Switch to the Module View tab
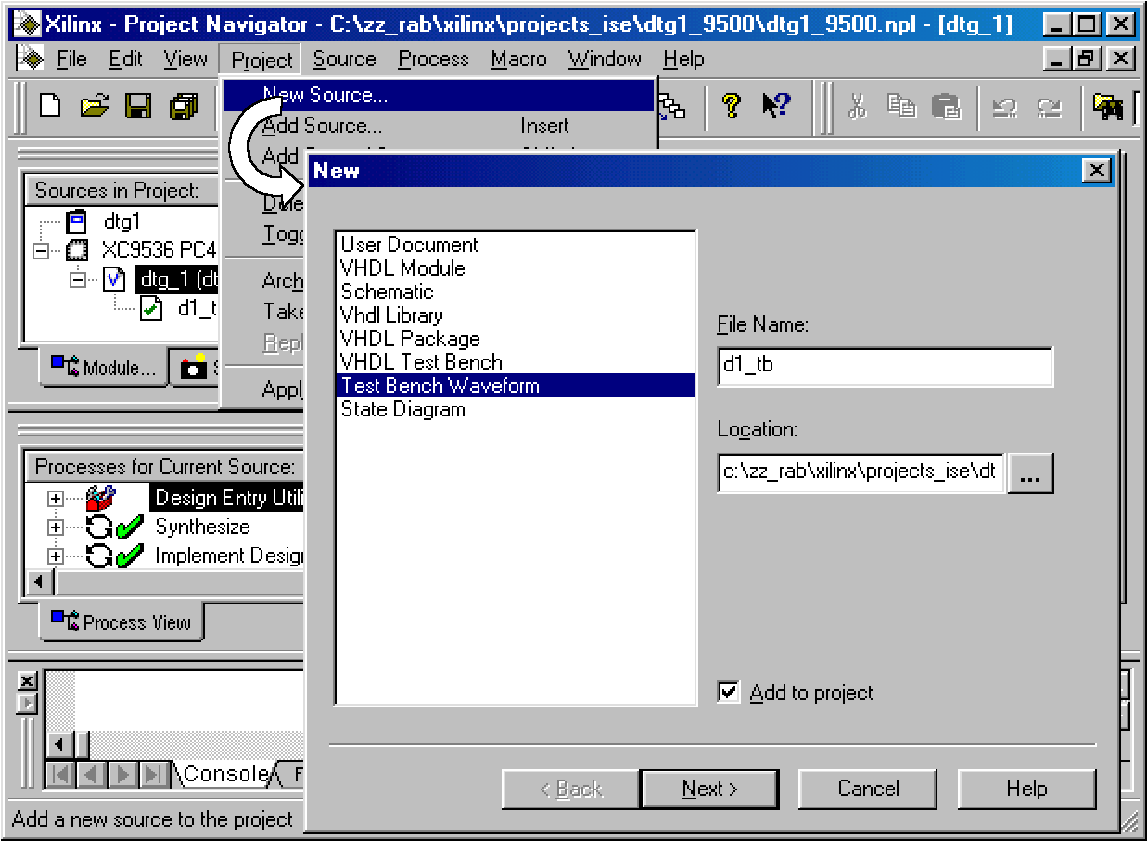This screenshot has width=1148, height=843. tap(104, 366)
